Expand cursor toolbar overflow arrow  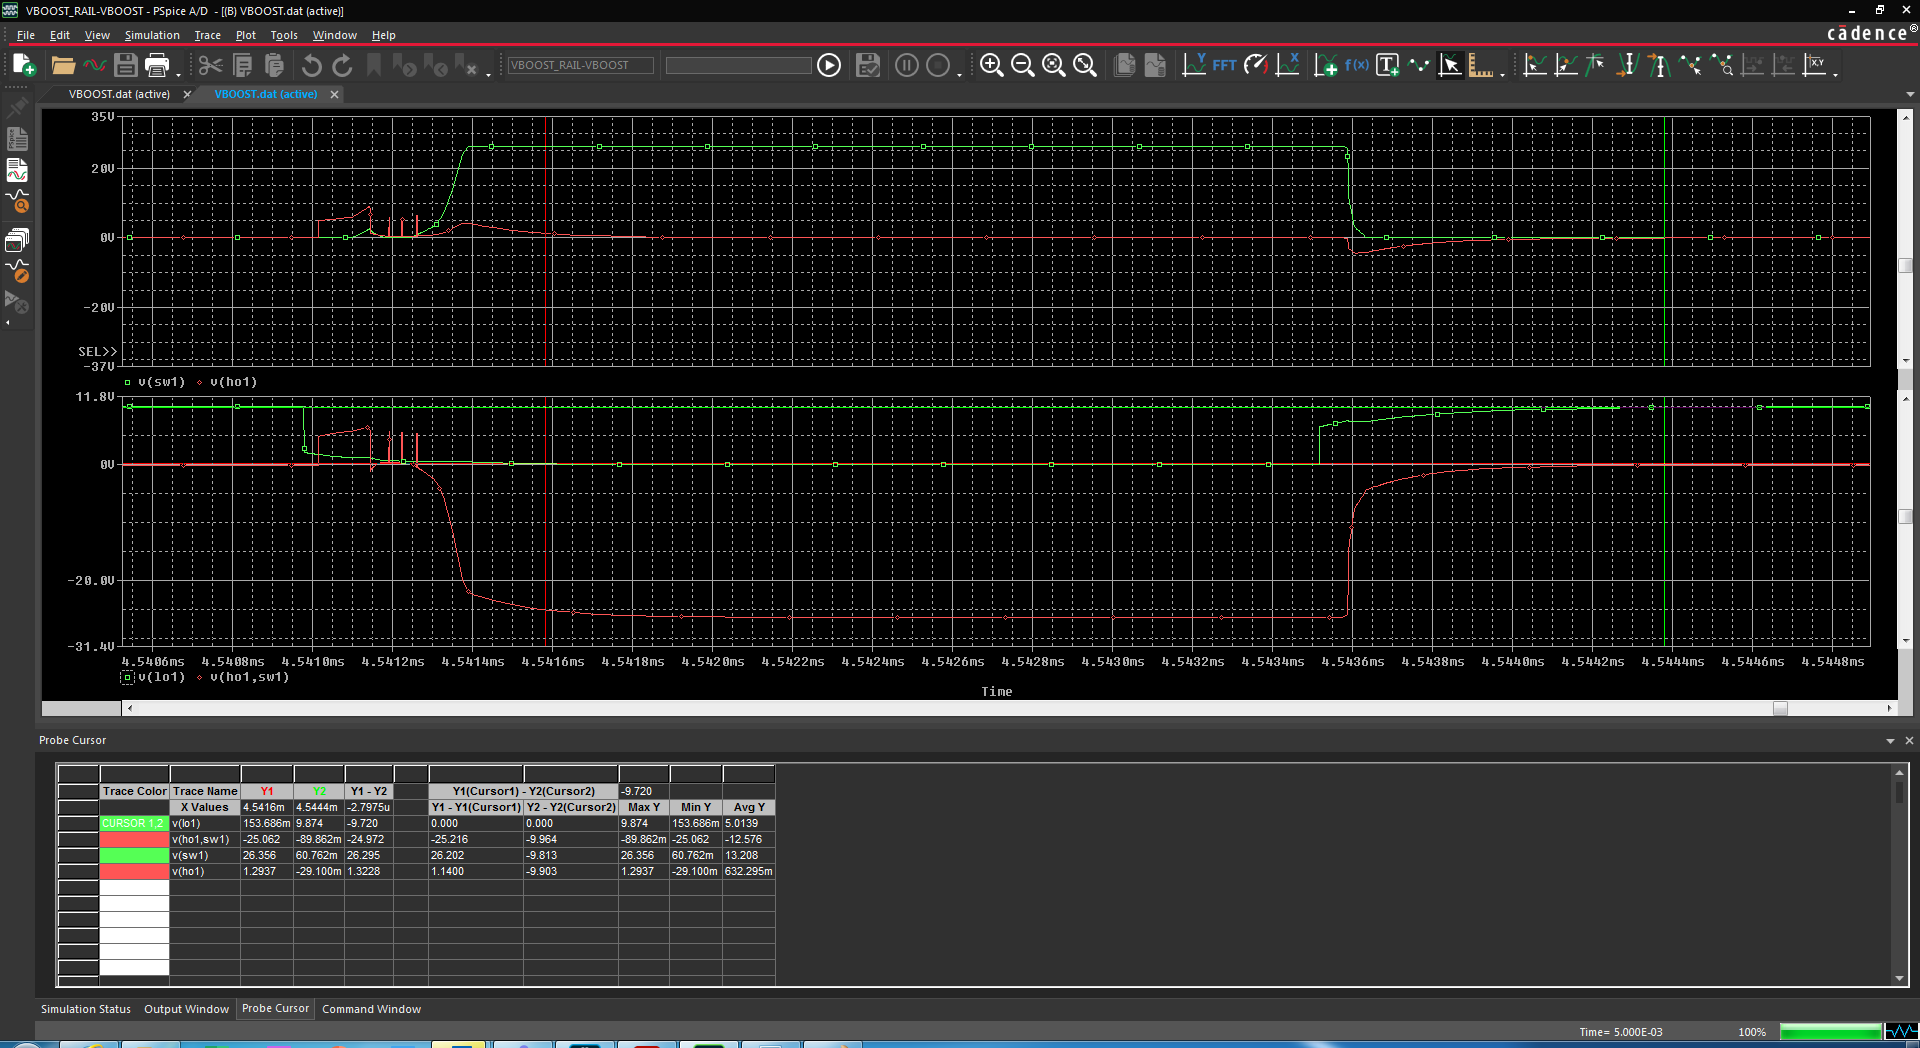(x=1836, y=73)
